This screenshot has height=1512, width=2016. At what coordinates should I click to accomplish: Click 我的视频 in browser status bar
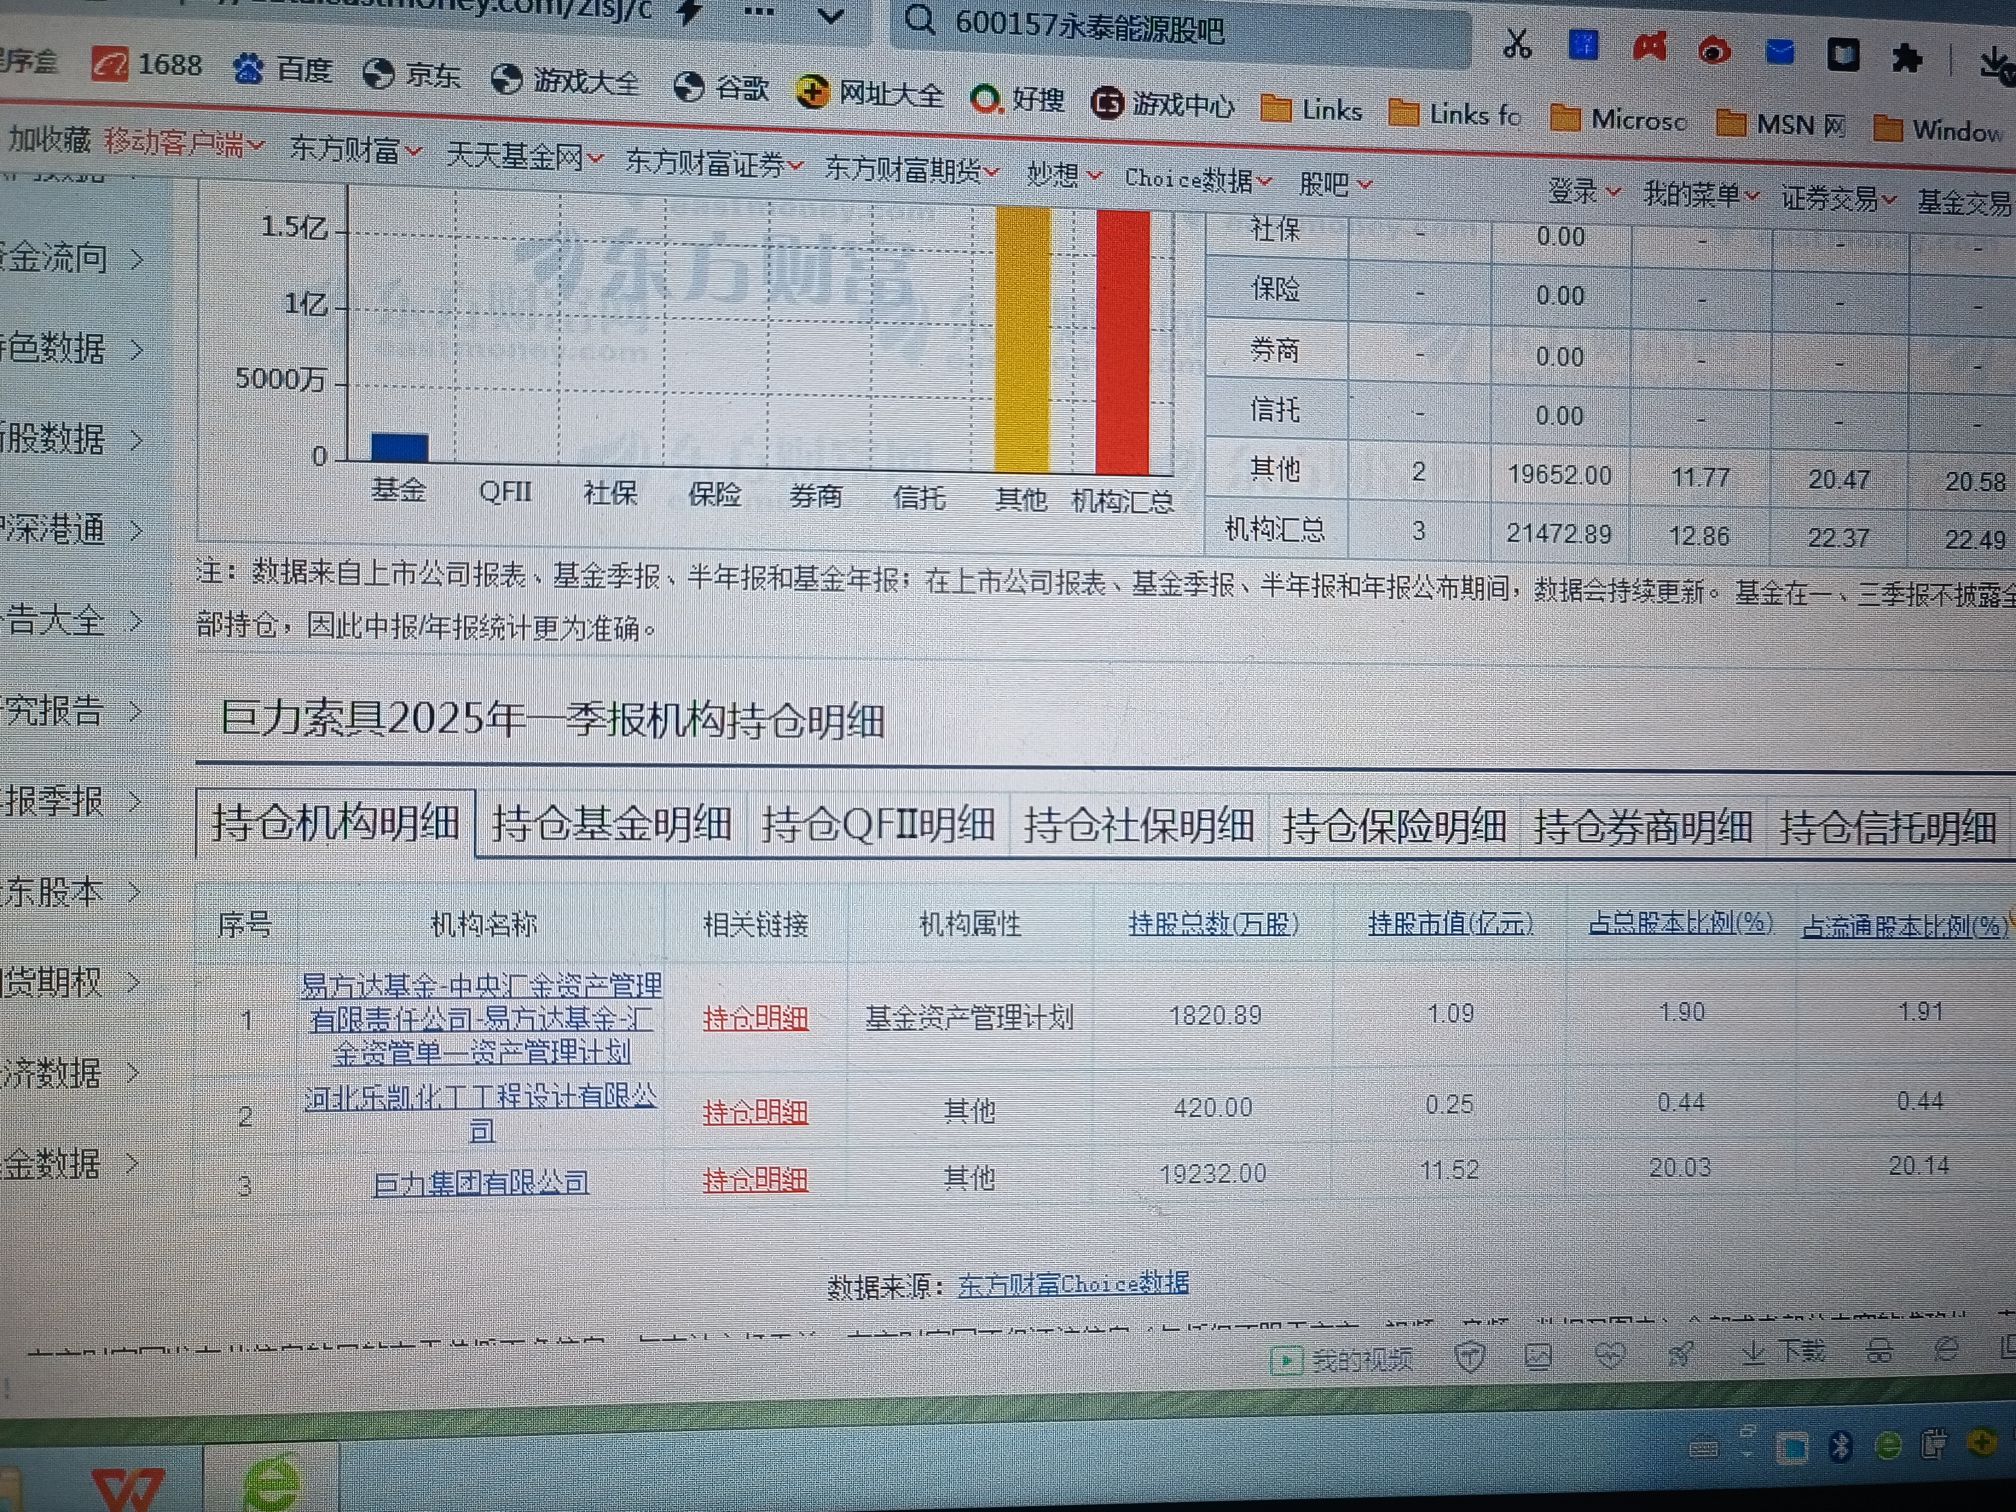point(1342,1359)
